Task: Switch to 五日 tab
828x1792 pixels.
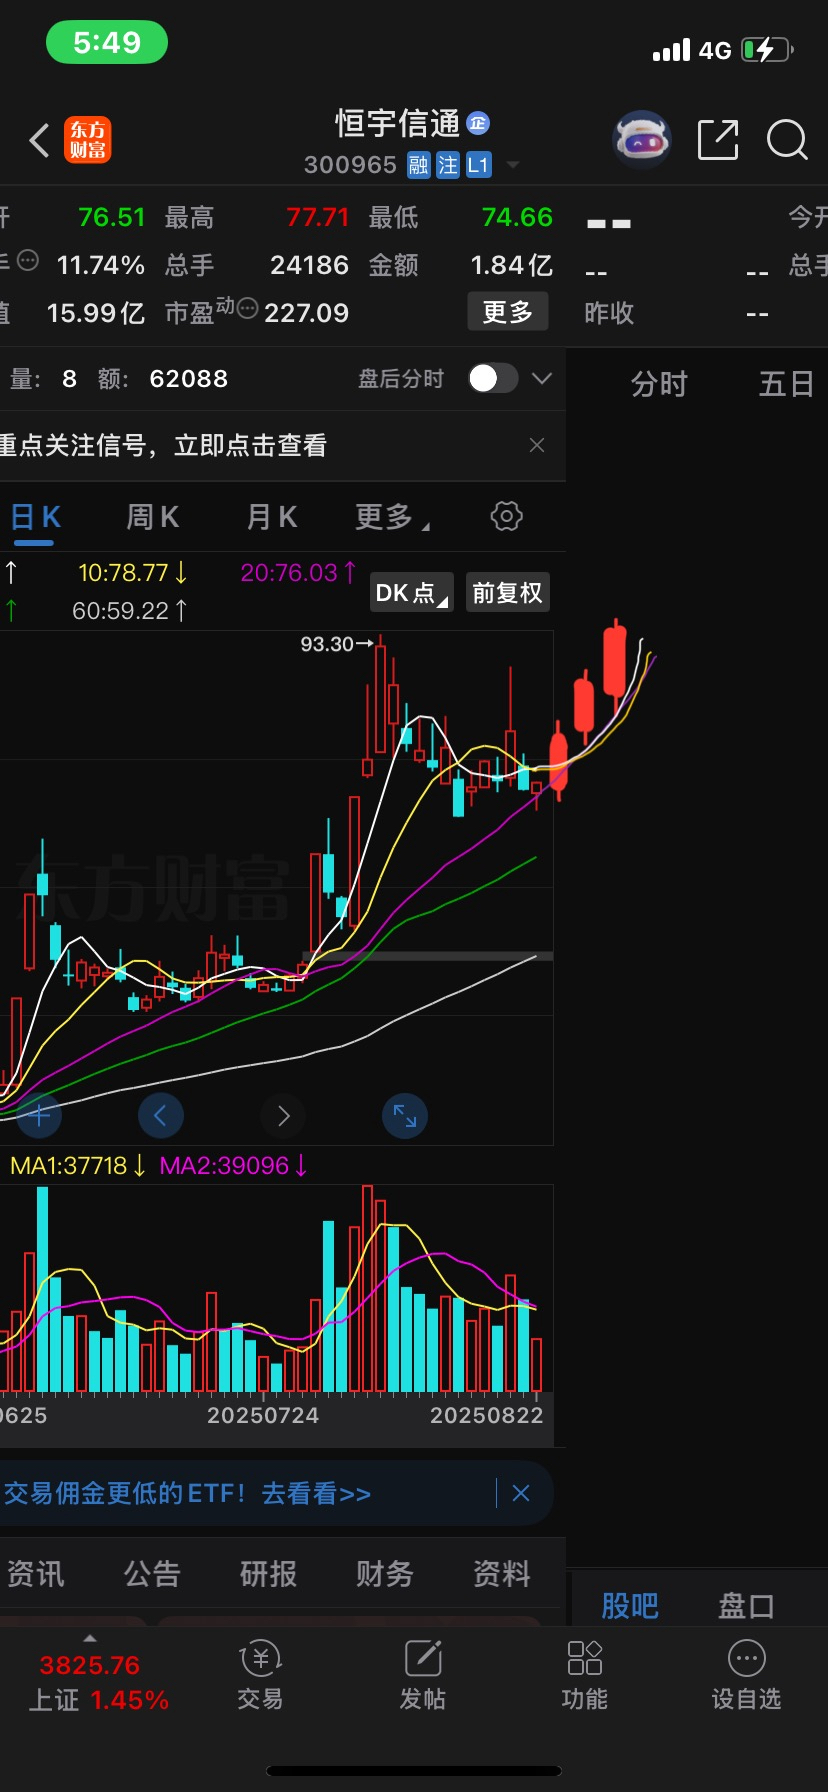Action: tap(787, 384)
